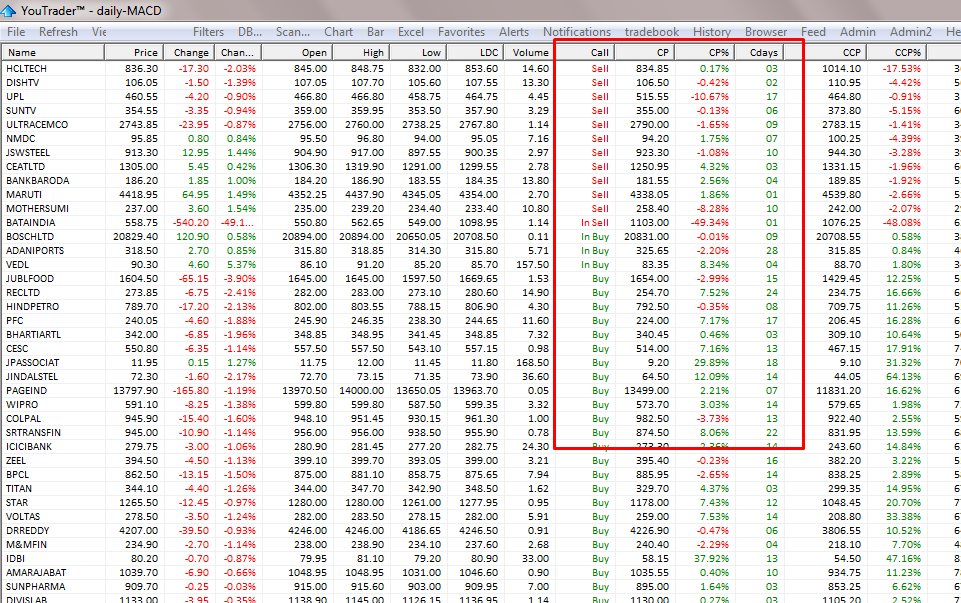
Task: Select the BOSCHLTD stock name
Action: tap(30, 237)
